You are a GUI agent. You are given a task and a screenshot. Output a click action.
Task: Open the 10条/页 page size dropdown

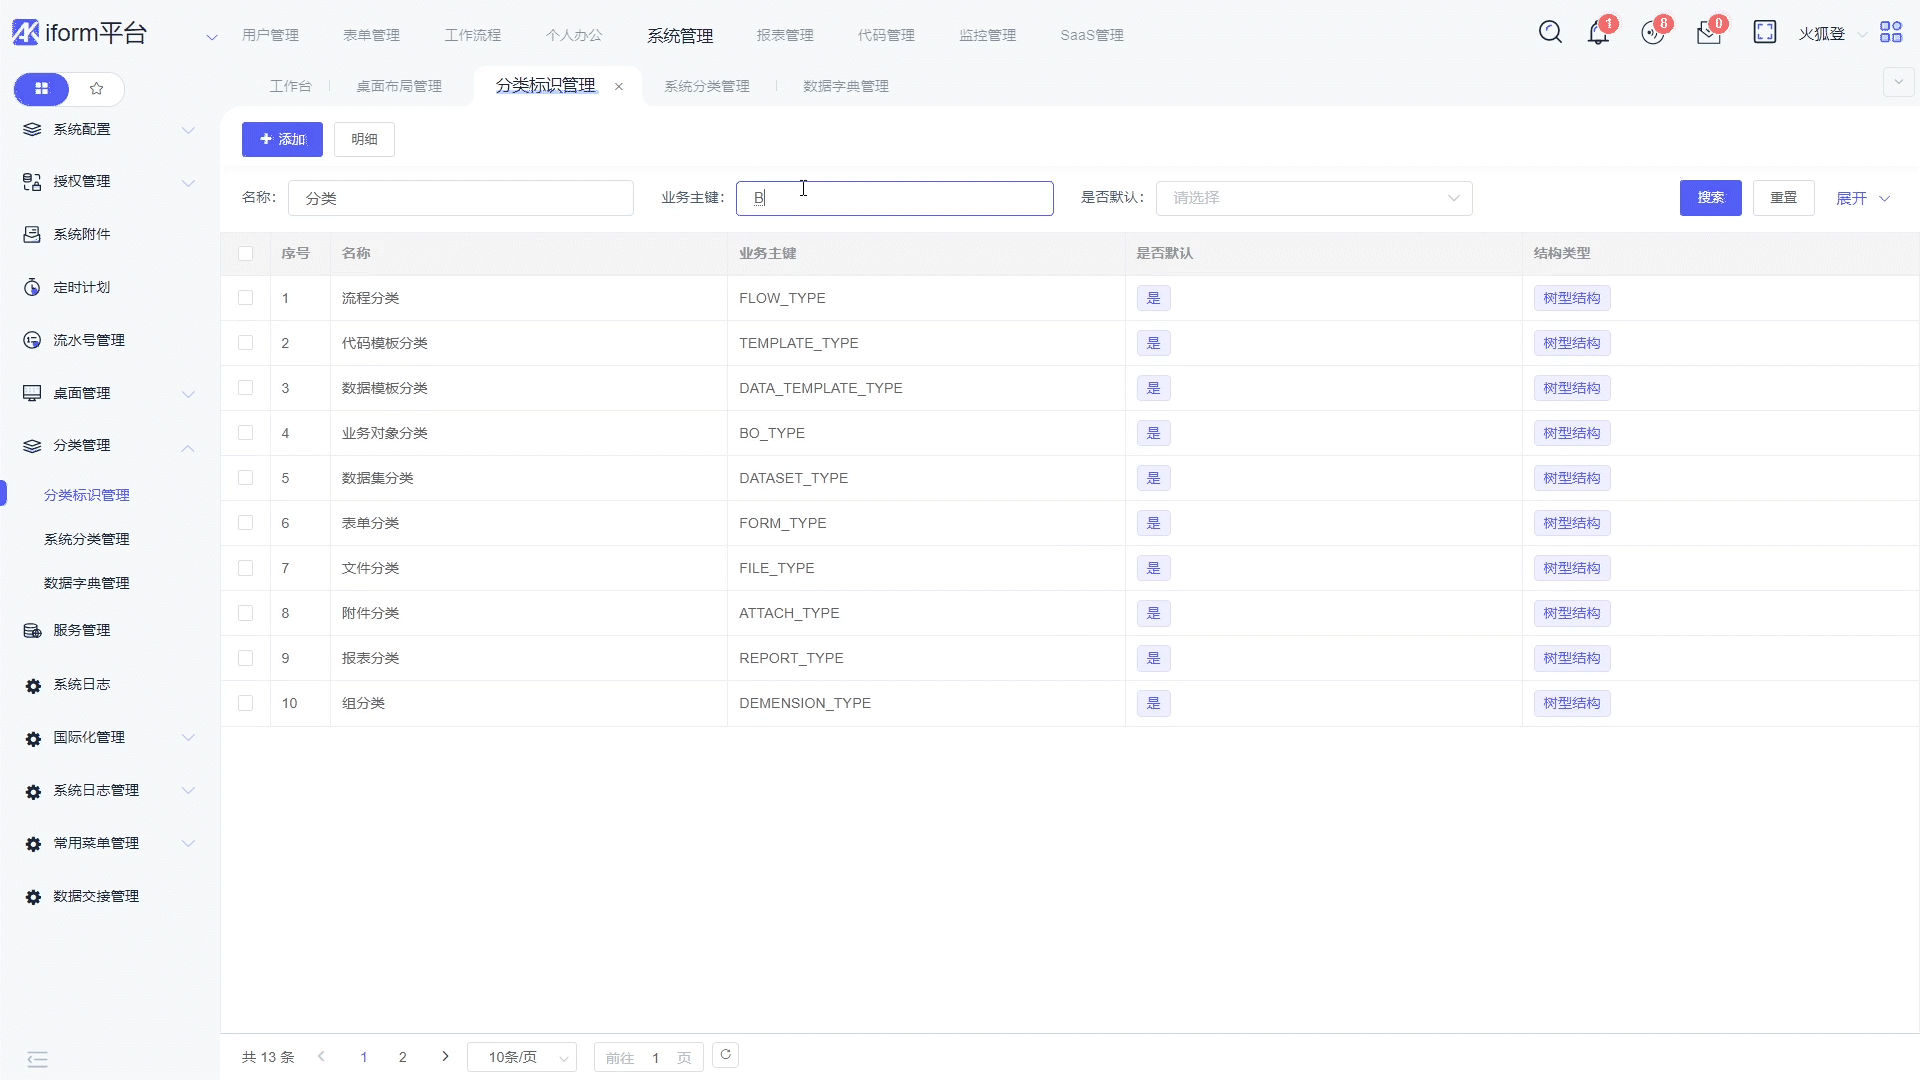pos(522,1057)
